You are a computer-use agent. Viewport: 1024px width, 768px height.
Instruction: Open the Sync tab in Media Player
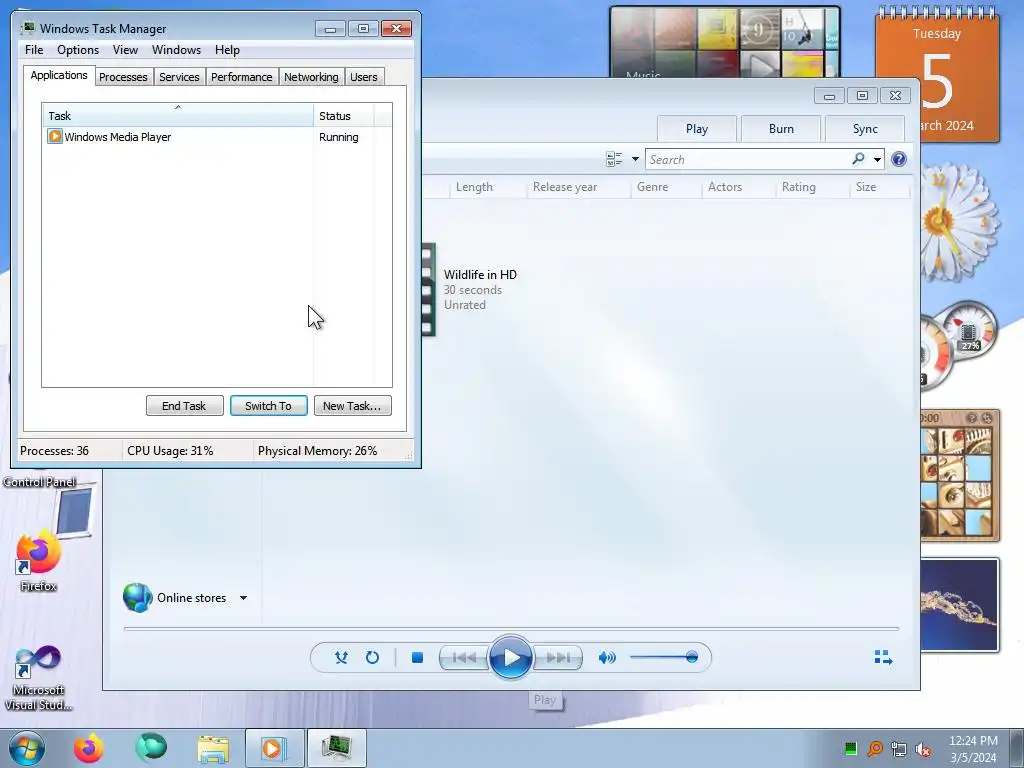865,129
